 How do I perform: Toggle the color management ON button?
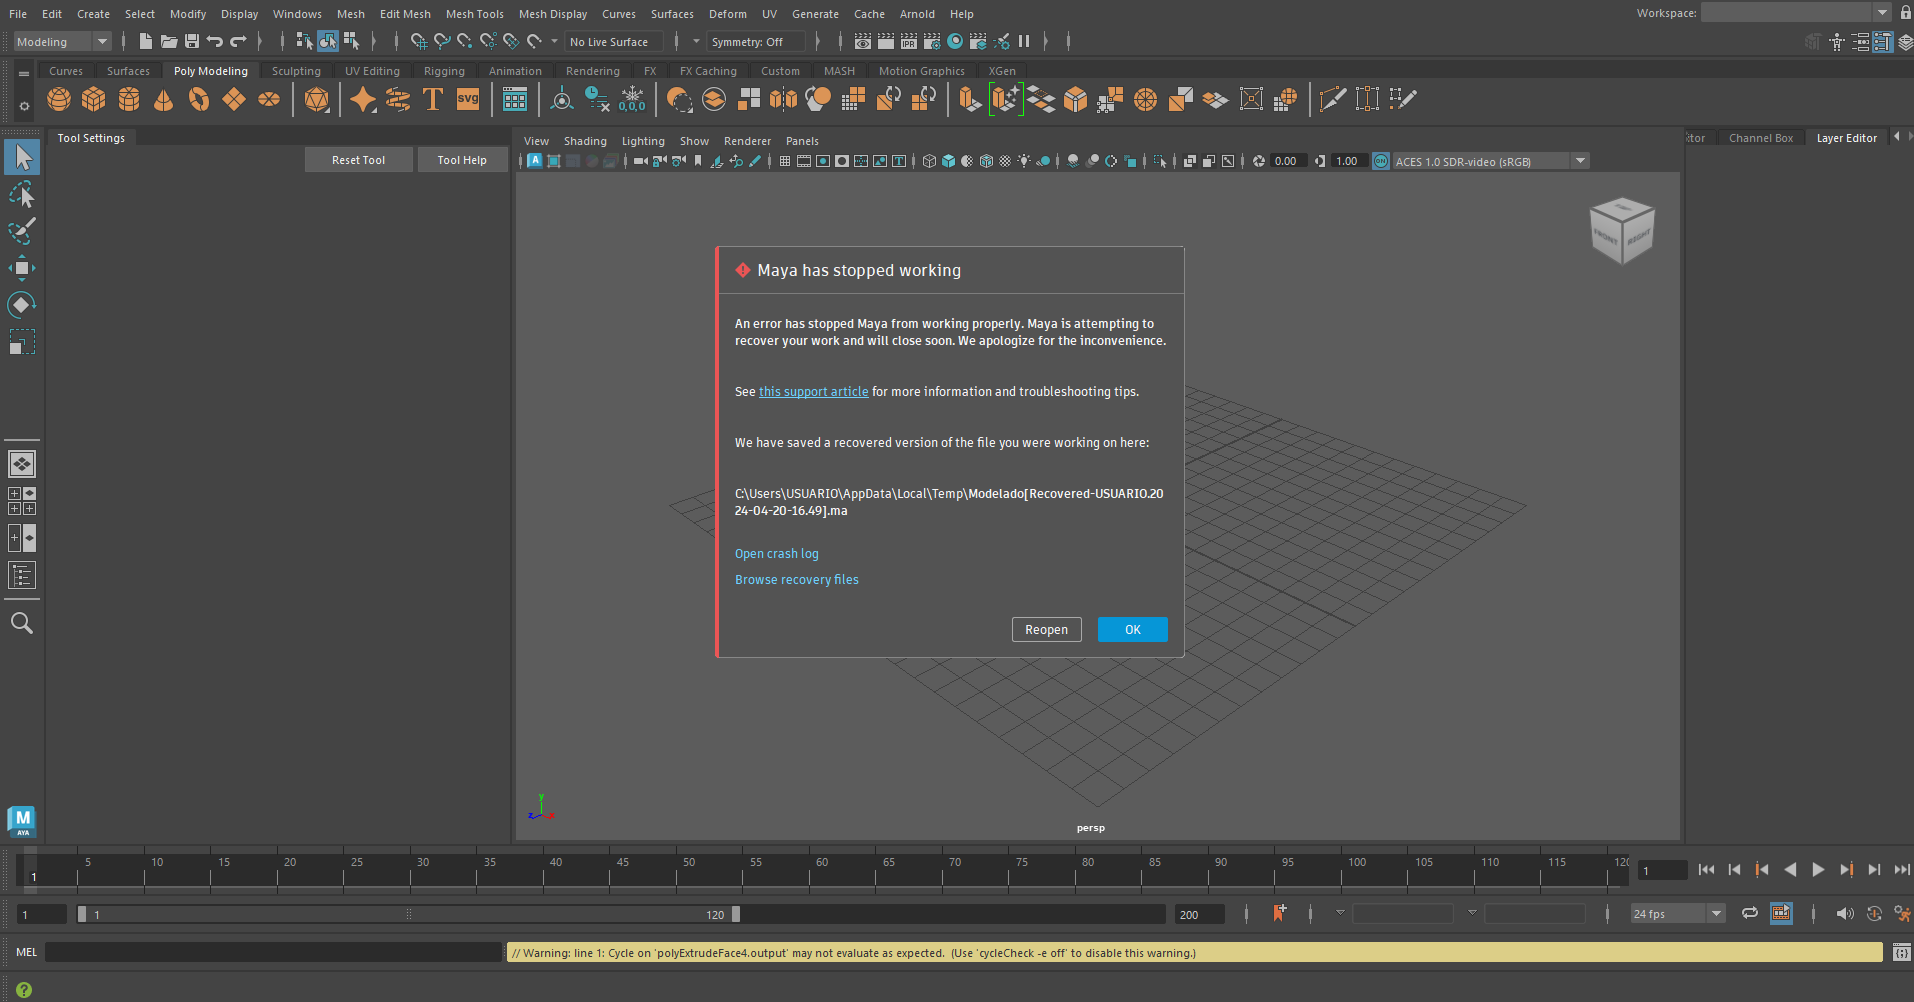(x=1381, y=161)
